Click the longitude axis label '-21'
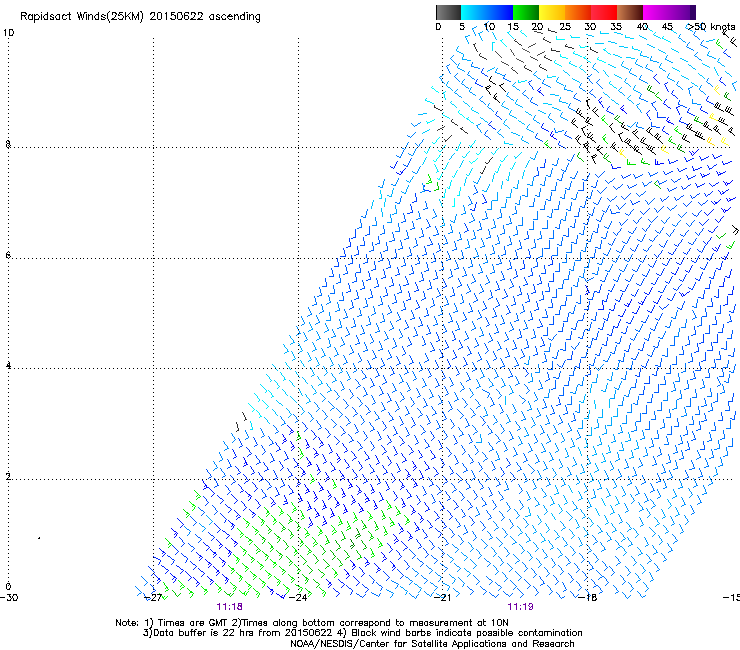This screenshot has height=650, width=740. pos(443,598)
